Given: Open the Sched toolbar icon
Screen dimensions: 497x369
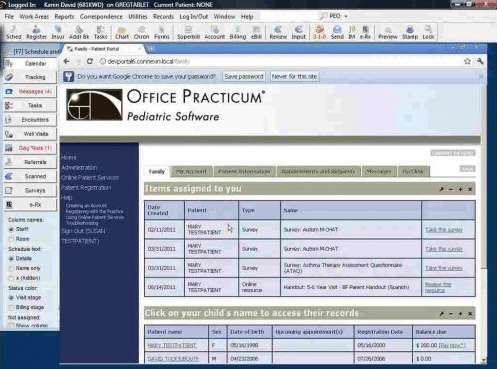Looking at the screenshot, I should (13, 32).
